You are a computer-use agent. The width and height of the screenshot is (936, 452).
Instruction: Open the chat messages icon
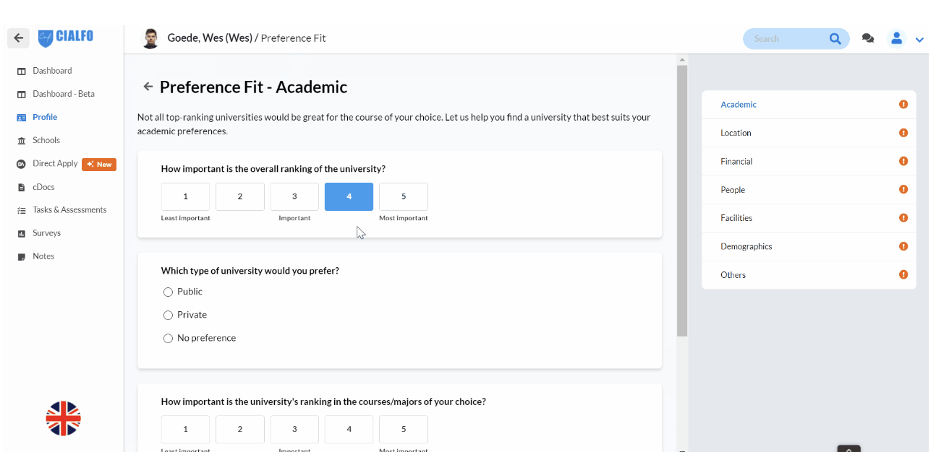[x=868, y=39]
